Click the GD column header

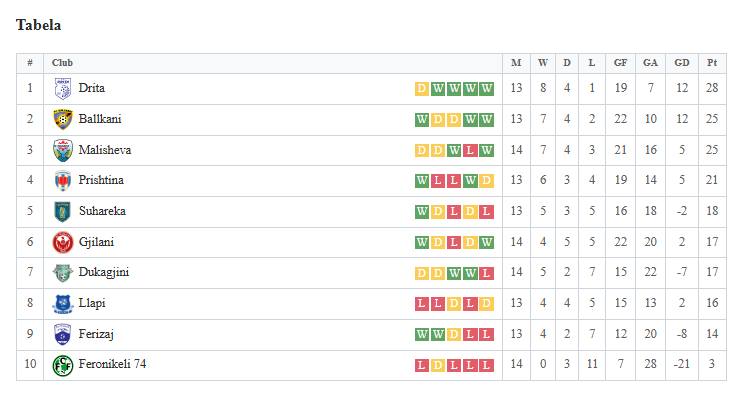(681, 63)
